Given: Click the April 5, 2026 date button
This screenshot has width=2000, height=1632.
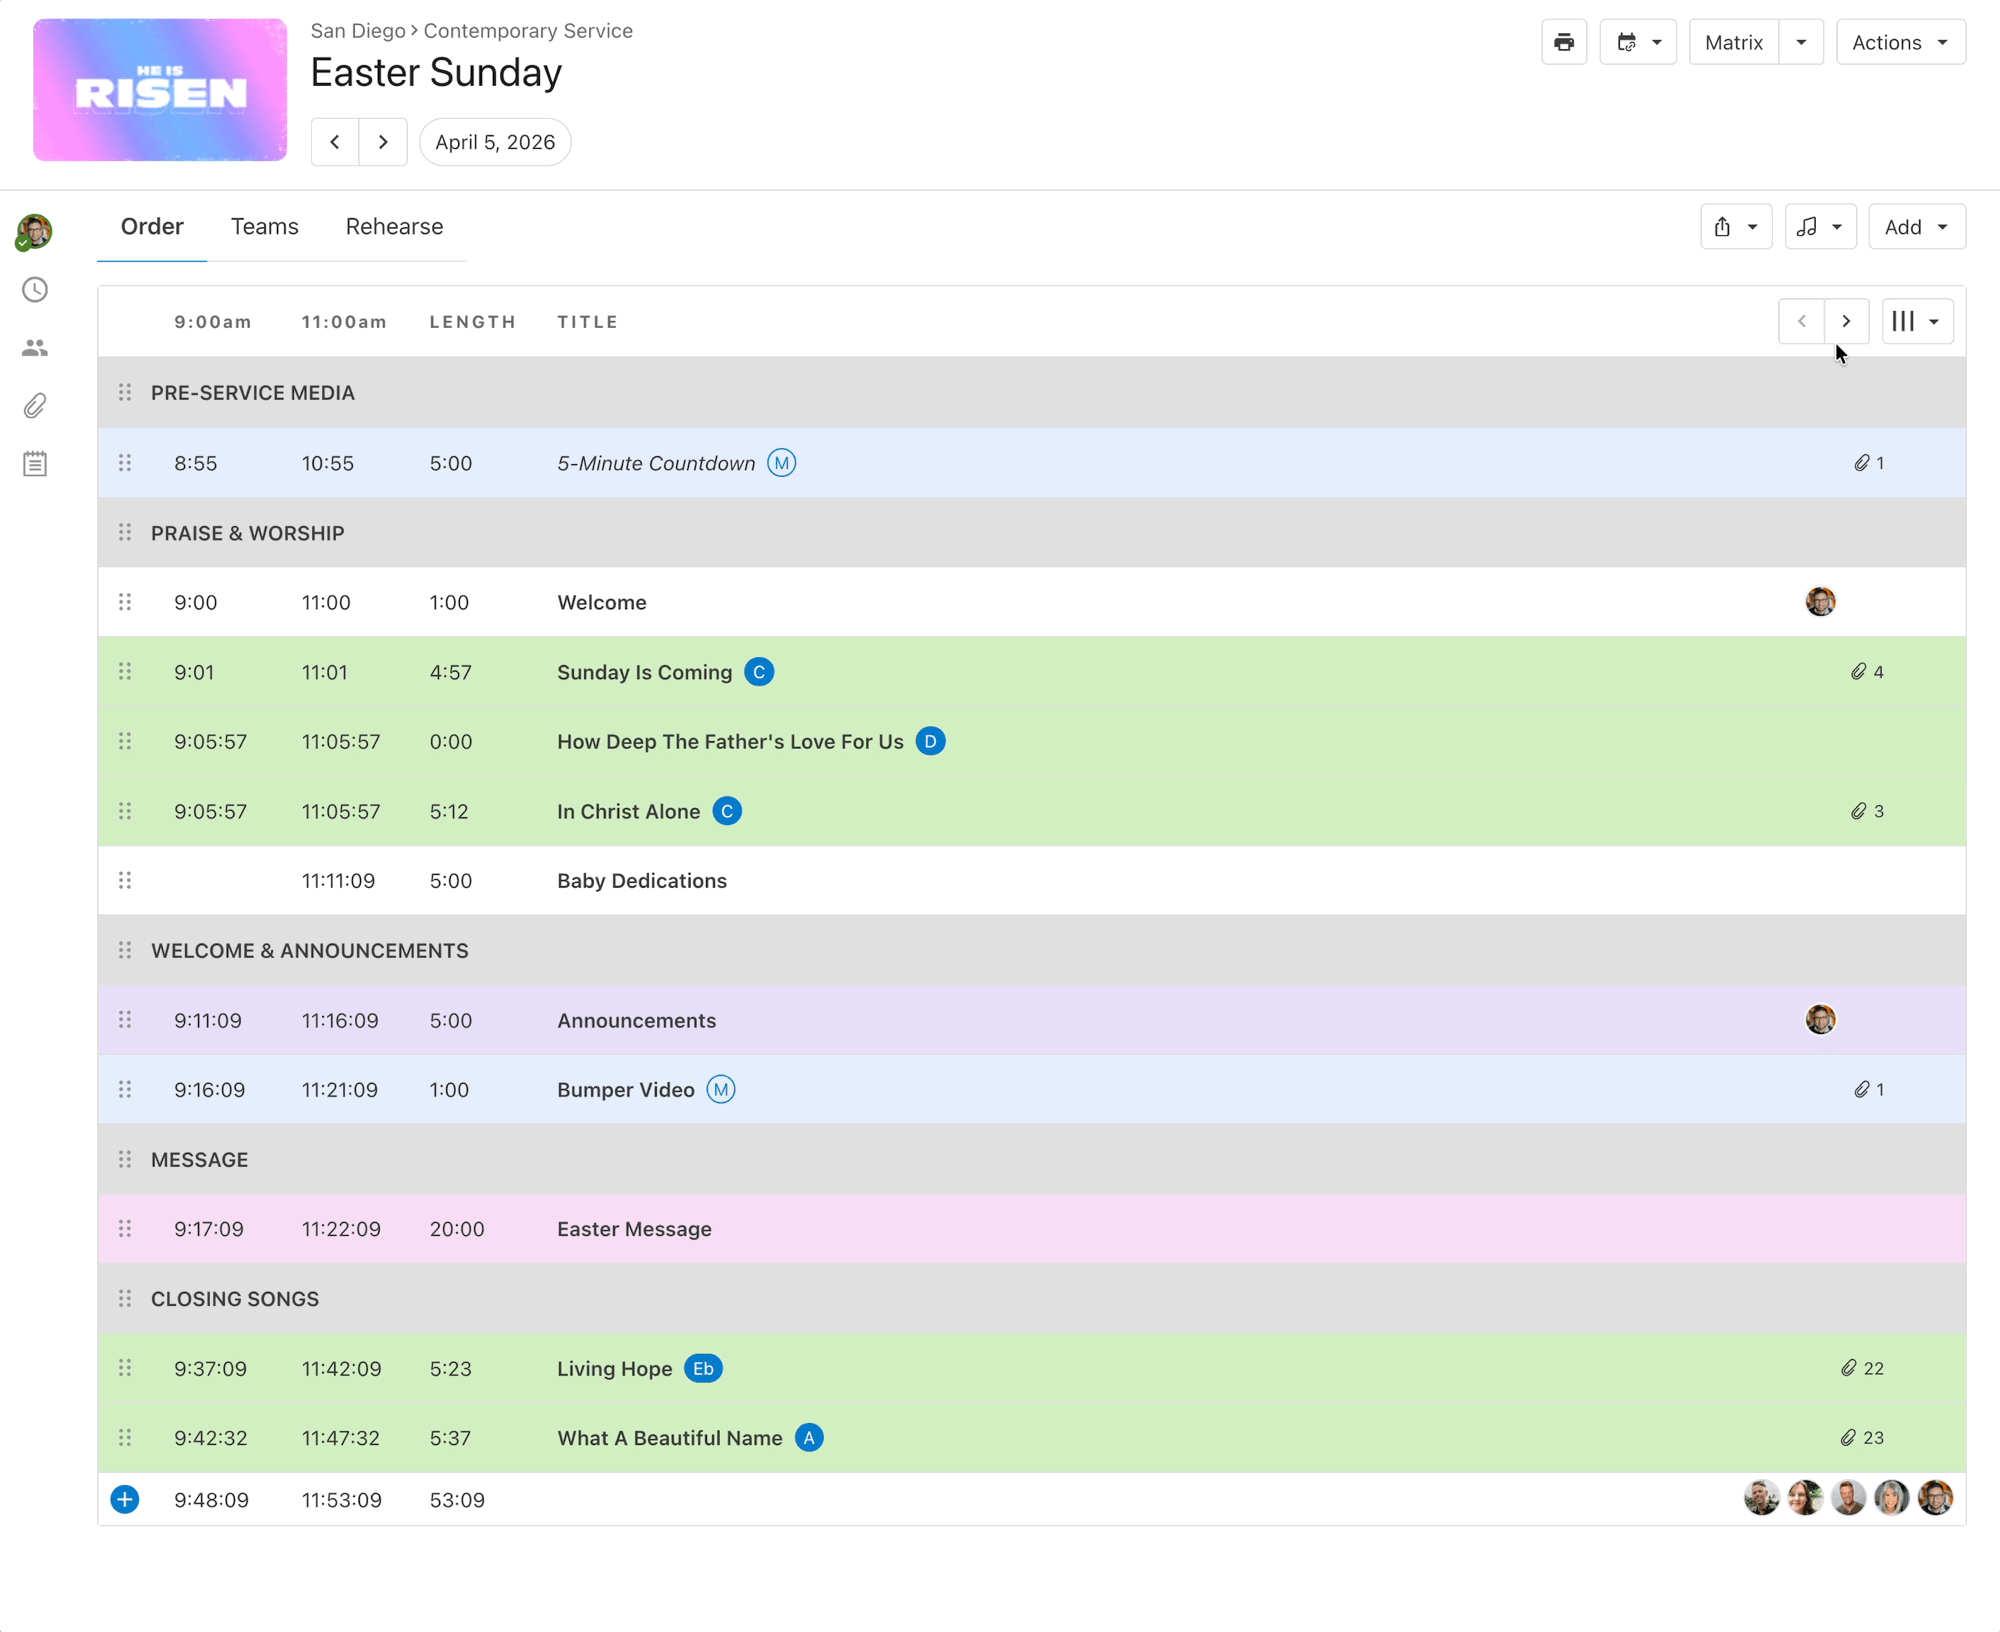Looking at the screenshot, I should point(495,142).
